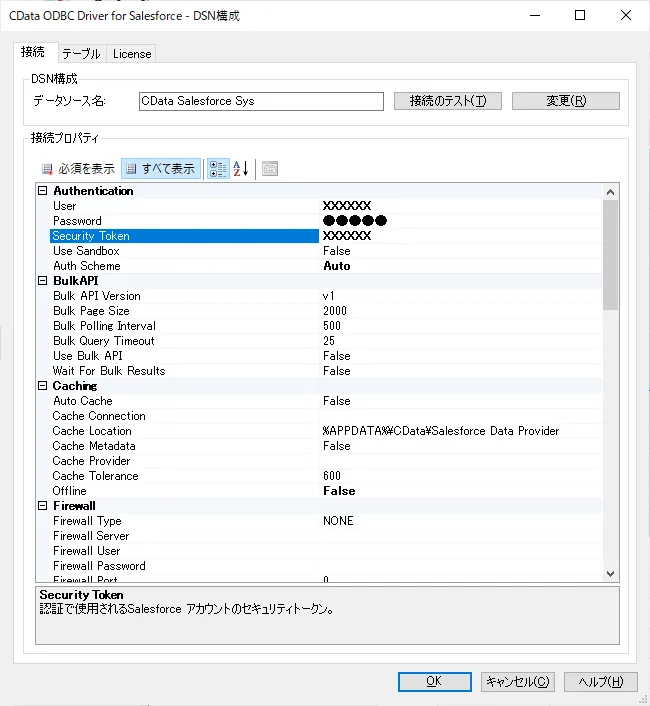
Task: Collapse the Caching category
Action: (x=43, y=386)
